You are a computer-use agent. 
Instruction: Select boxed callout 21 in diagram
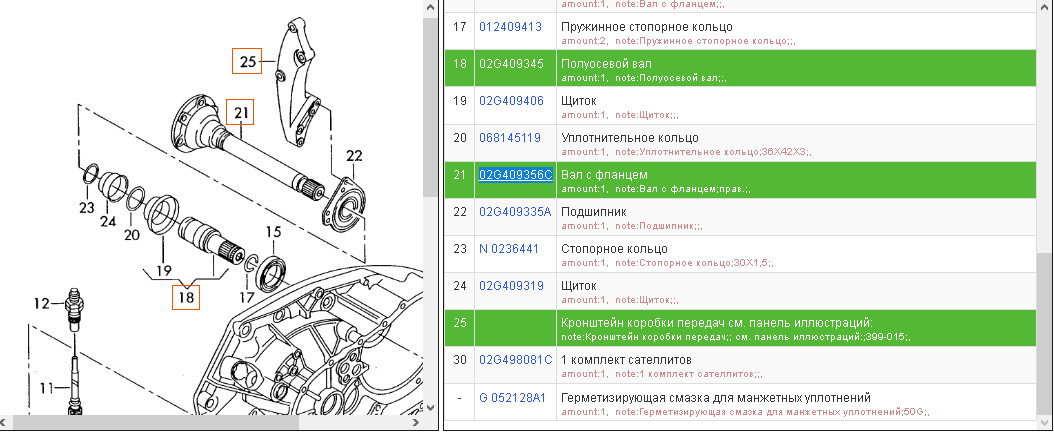click(x=240, y=111)
